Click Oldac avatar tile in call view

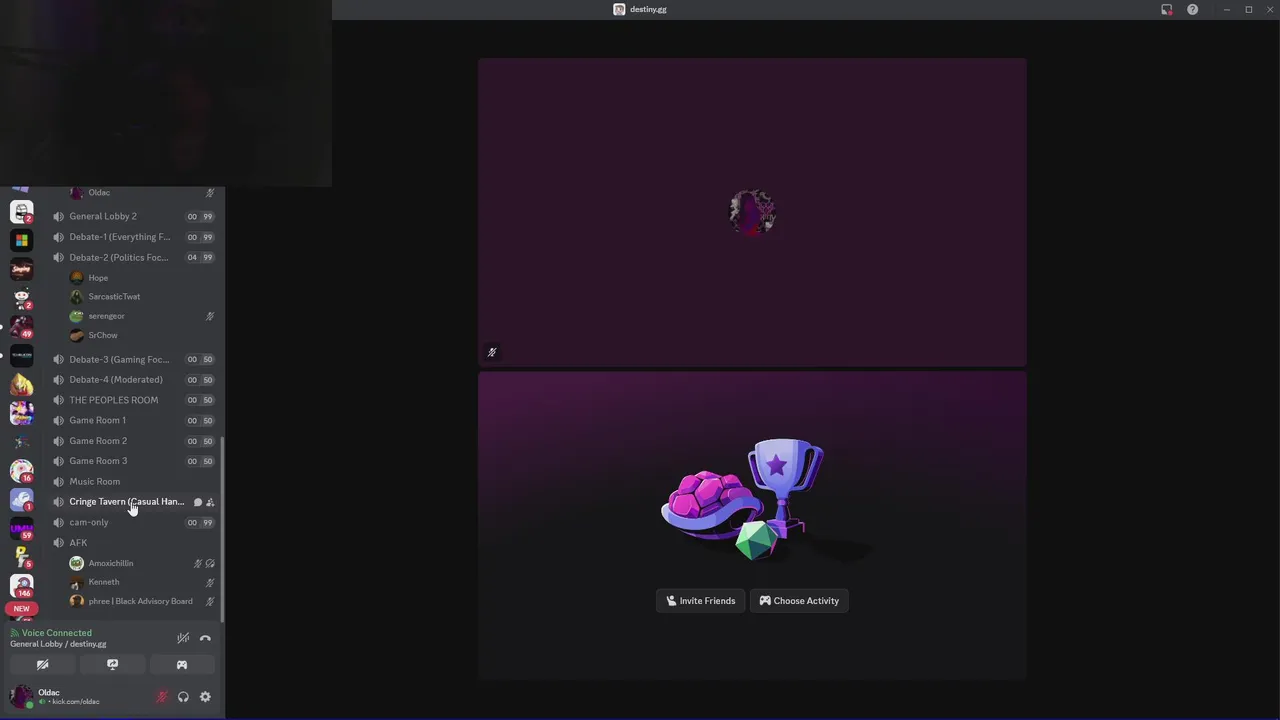(x=752, y=212)
